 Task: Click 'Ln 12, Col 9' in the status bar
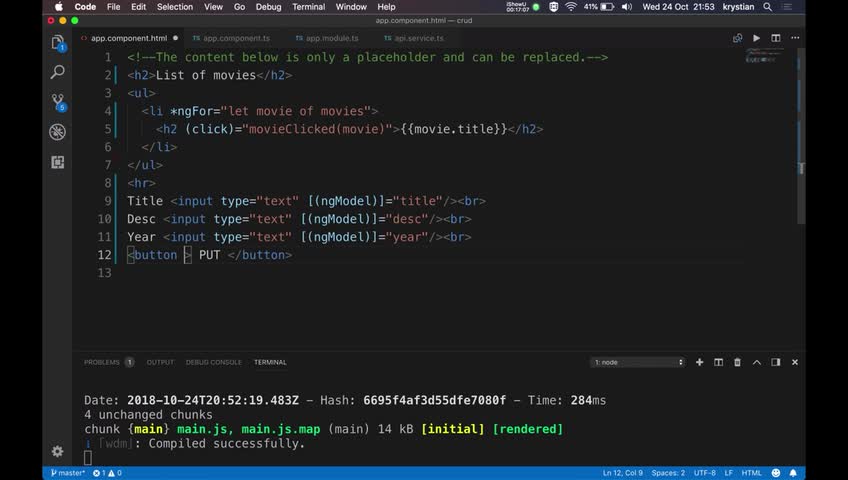tap(622, 473)
